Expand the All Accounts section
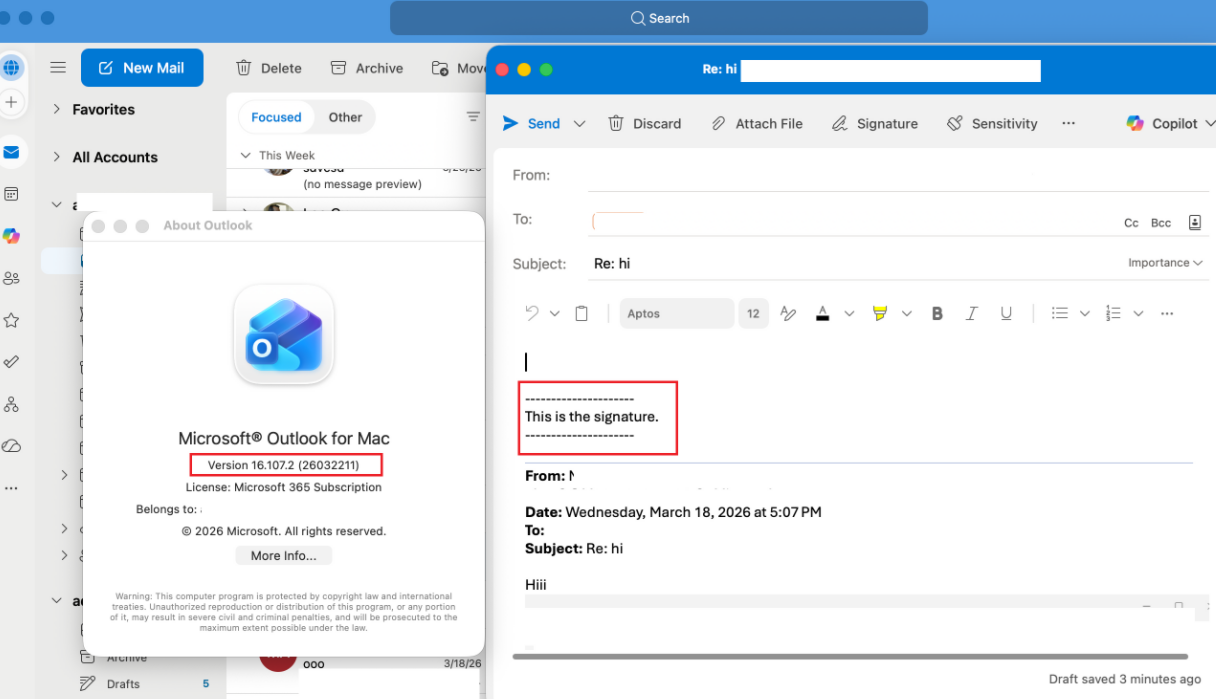This screenshot has width=1216, height=699. (x=56, y=157)
